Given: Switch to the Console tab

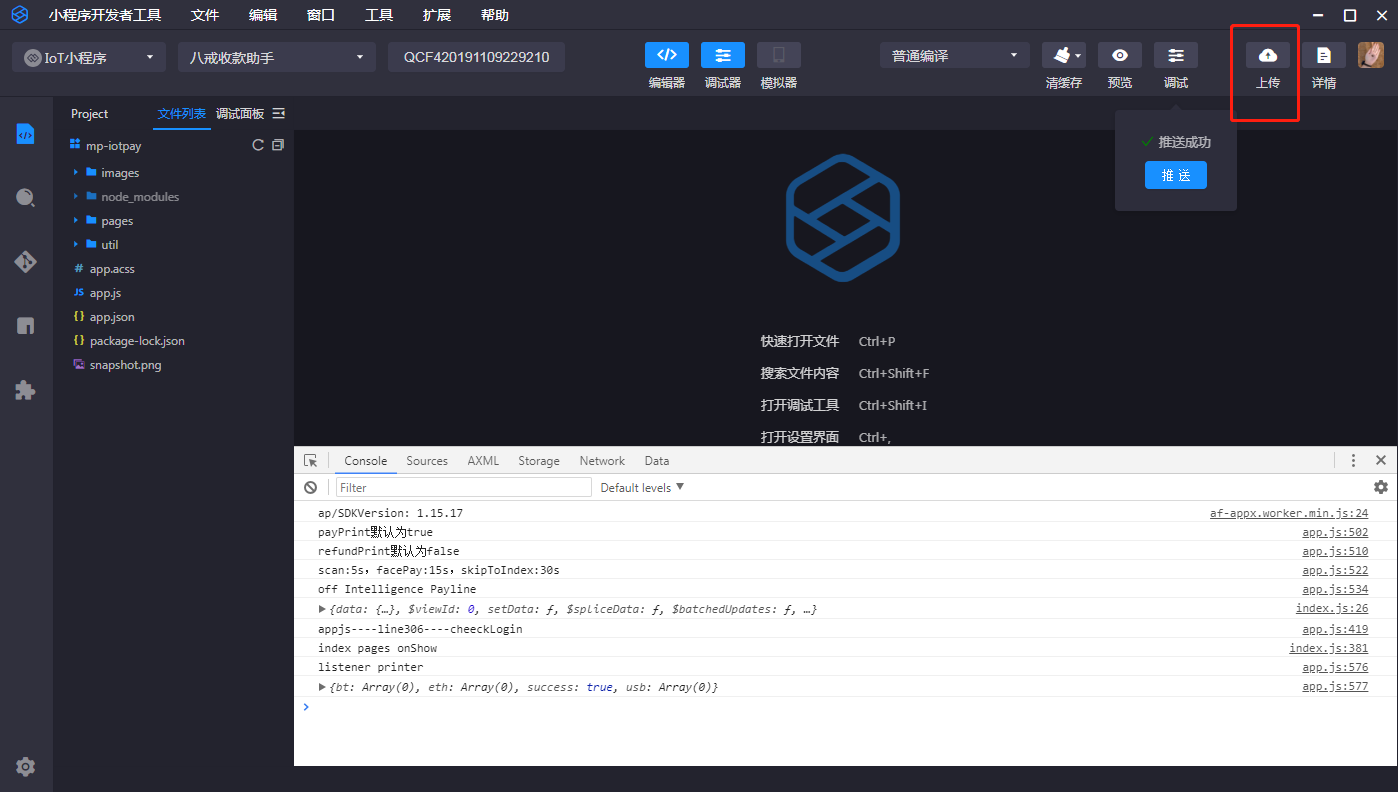Looking at the screenshot, I should (366, 461).
